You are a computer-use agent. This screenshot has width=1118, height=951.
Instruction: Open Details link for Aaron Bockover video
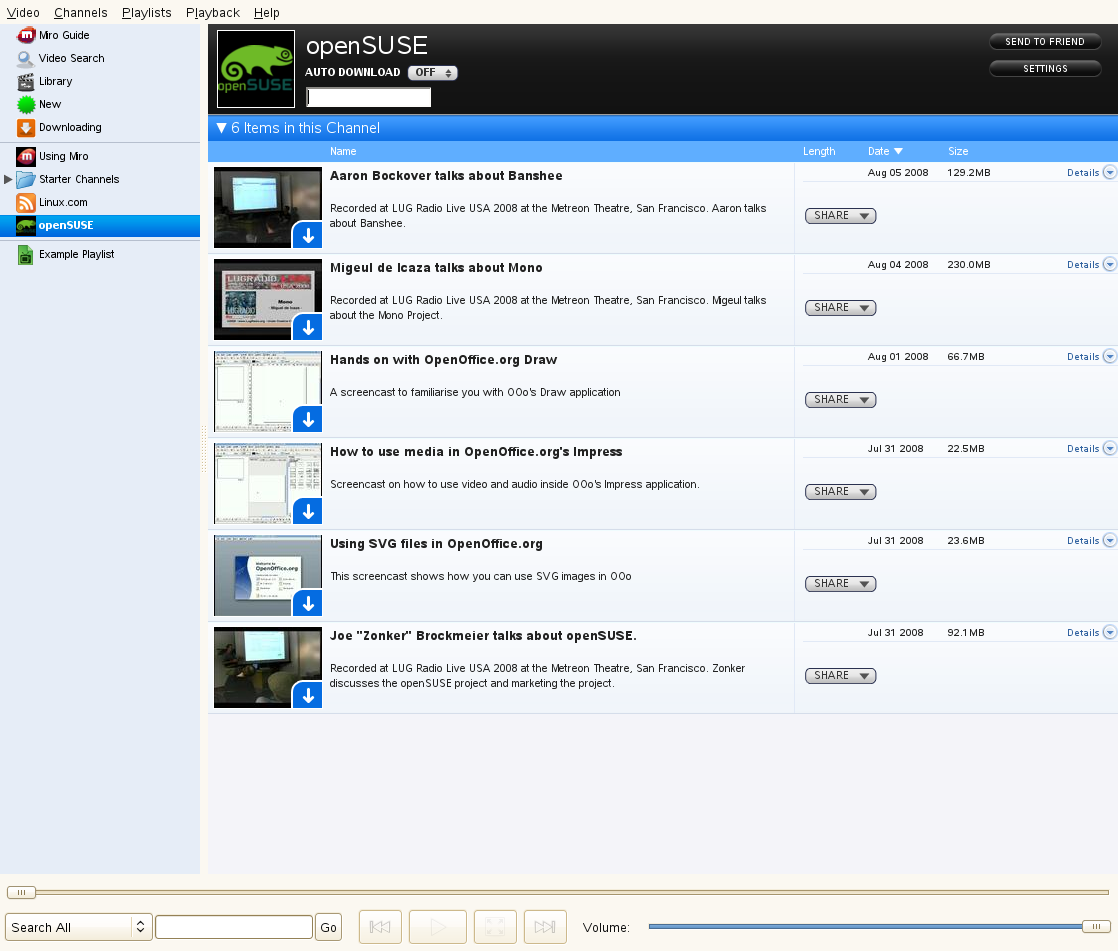[1083, 173]
